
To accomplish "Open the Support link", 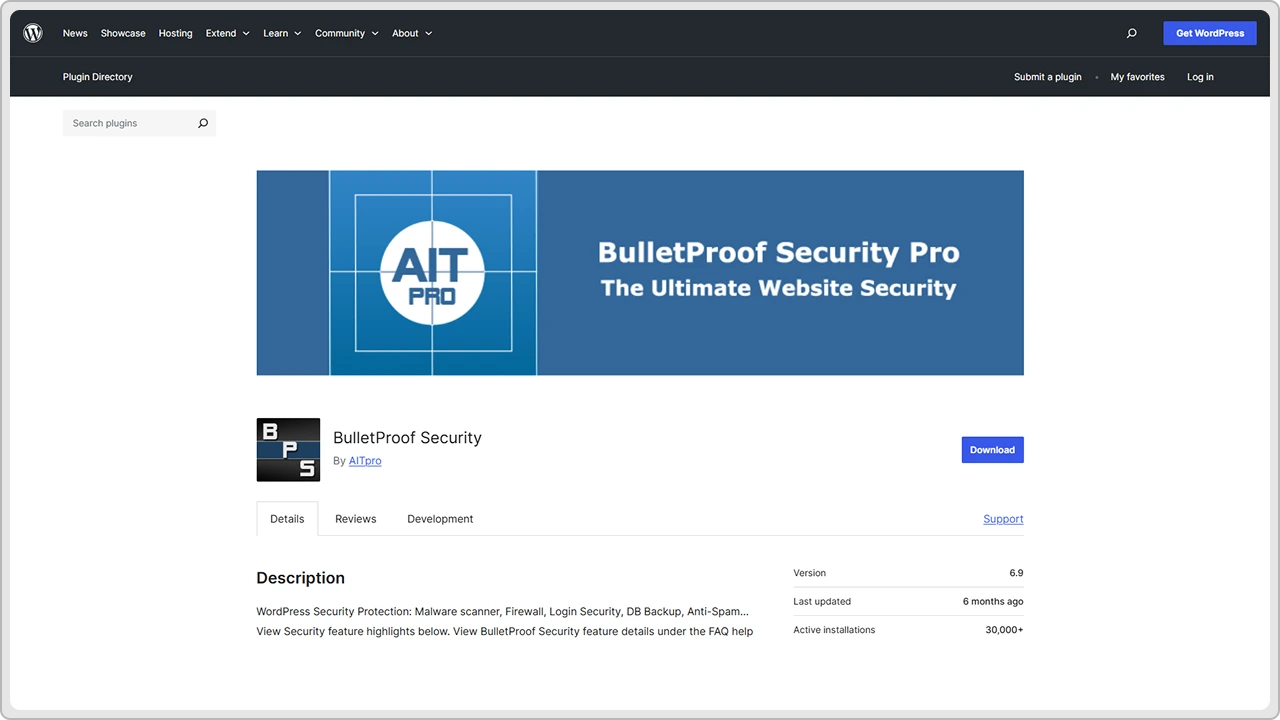I will [x=1002, y=518].
